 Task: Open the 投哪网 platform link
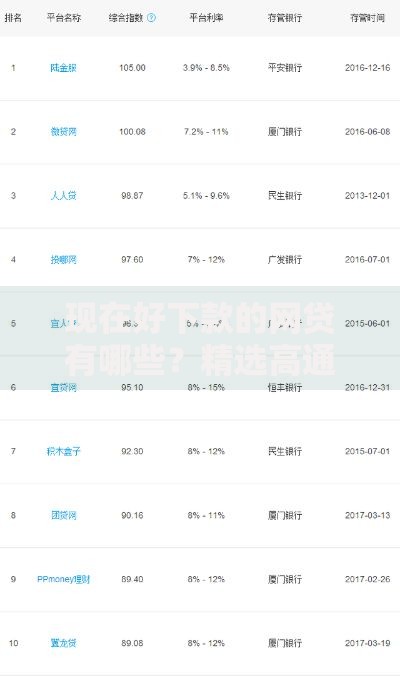[x=63, y=260]
